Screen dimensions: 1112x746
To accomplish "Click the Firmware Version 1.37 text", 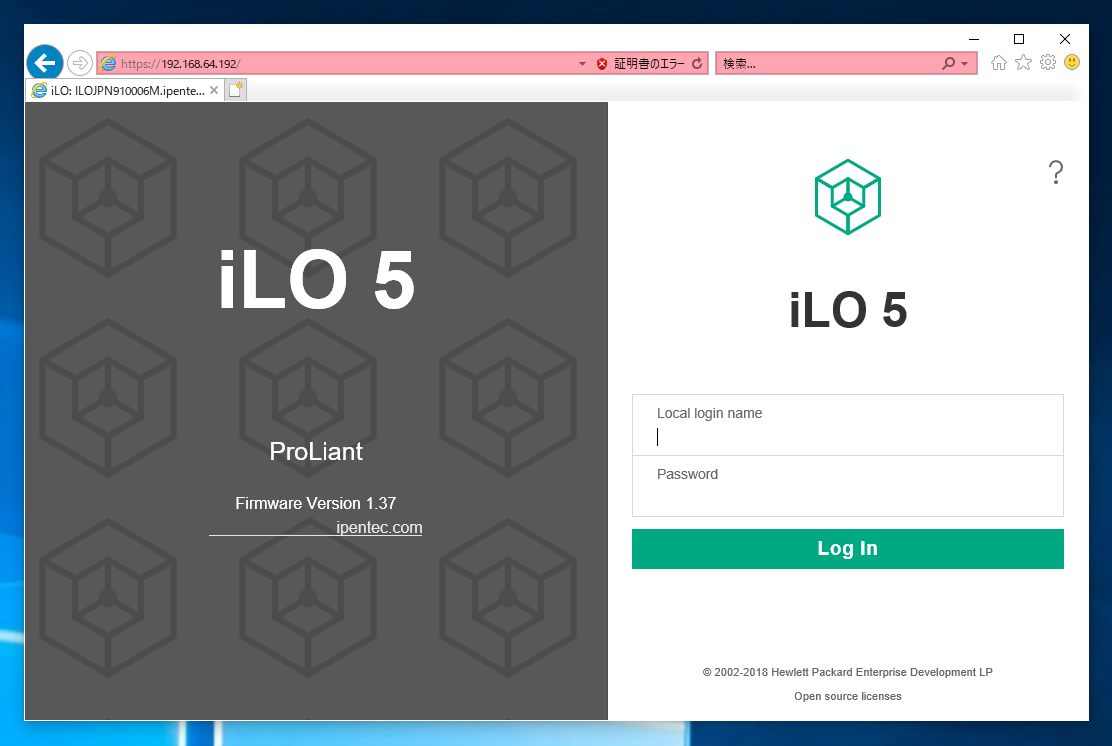I will click(x=316, y=503).
